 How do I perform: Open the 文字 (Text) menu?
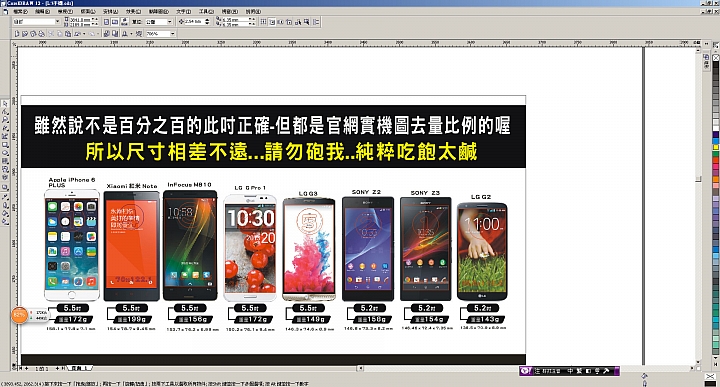(x=183, y=11)
